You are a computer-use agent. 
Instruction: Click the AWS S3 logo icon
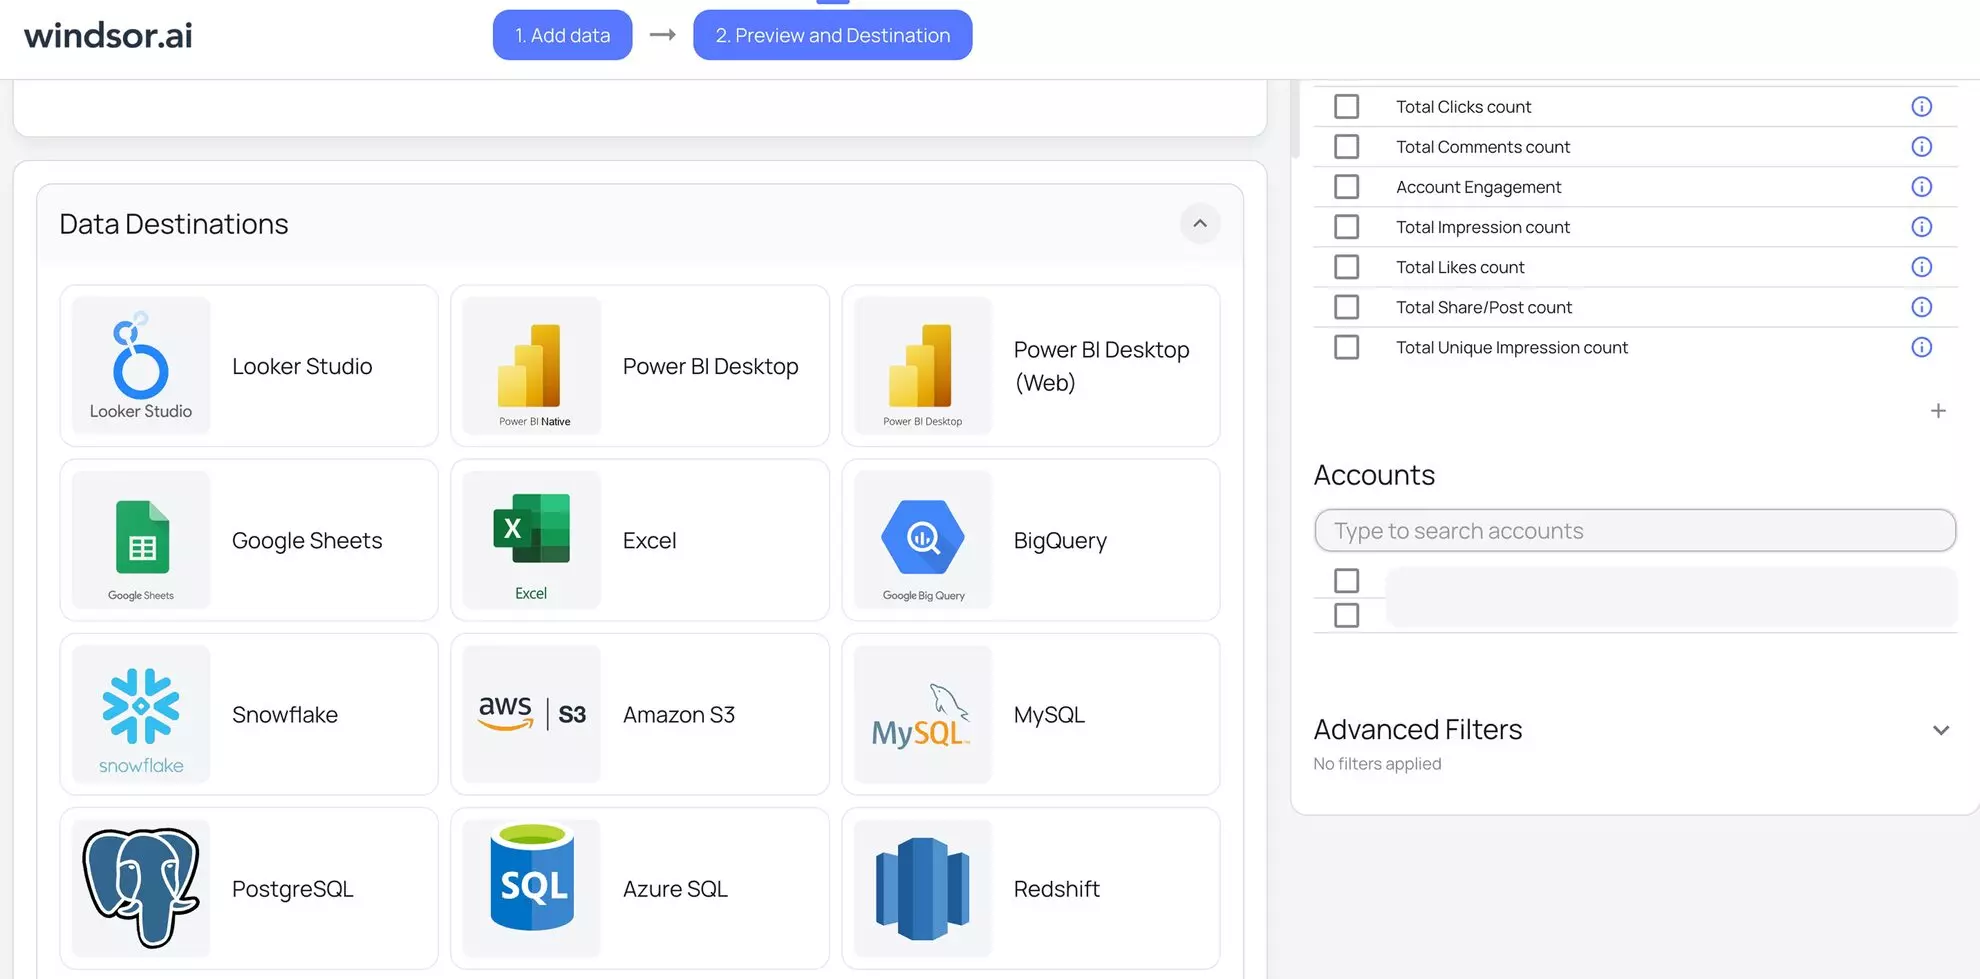531,714
